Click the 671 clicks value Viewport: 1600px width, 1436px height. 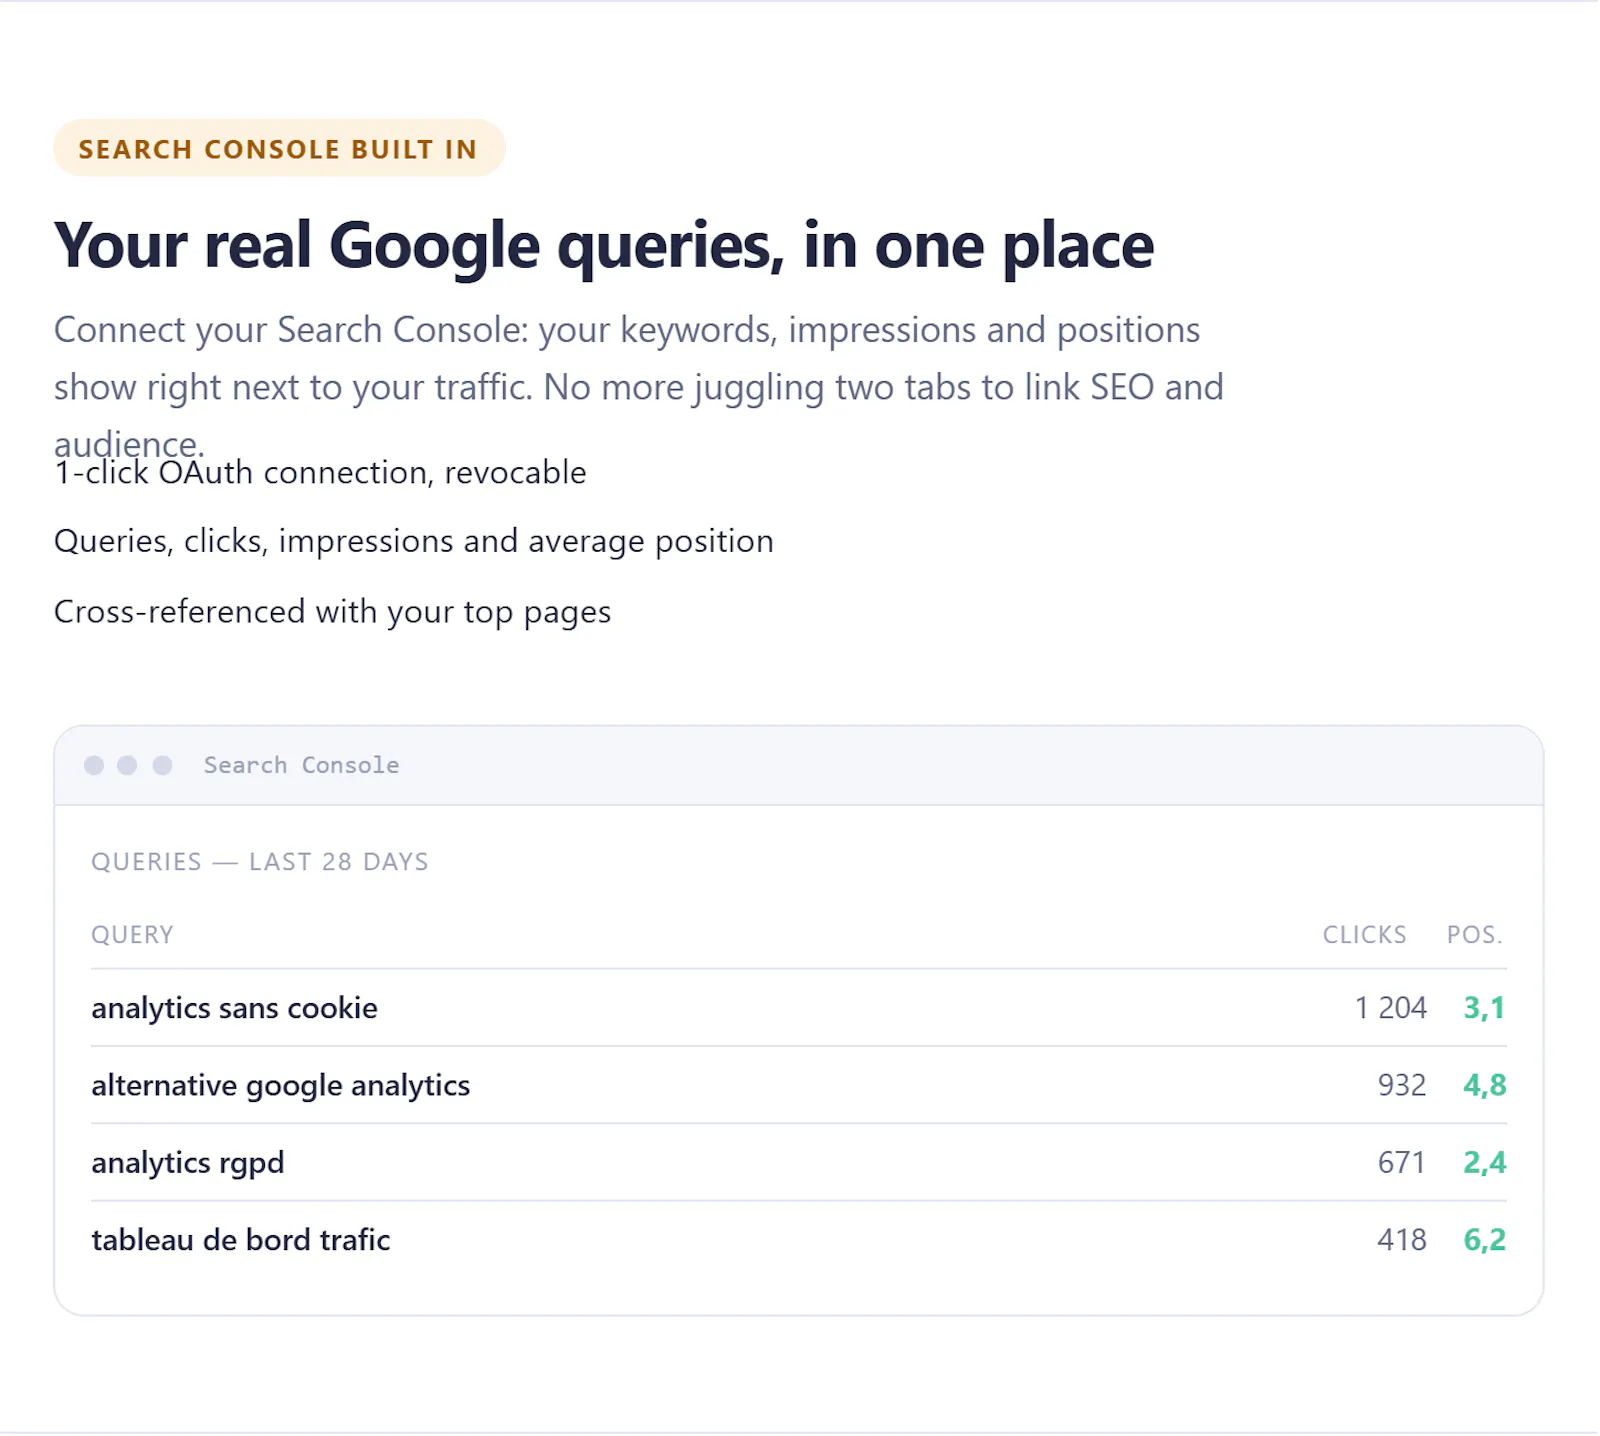pyautogui.click(x=1401, y=1162)
